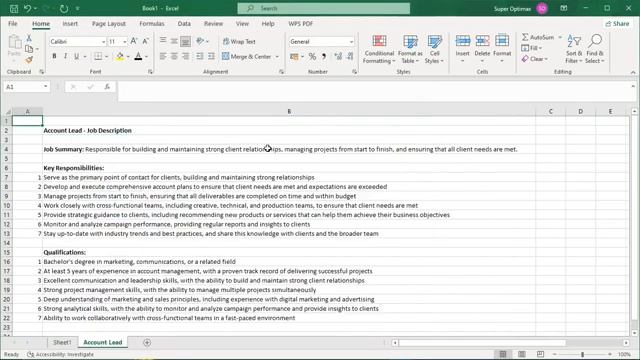The height and width of the screenshot is (360, 640).
Task: Click the Search box in title bar
Action: (324, 8)
